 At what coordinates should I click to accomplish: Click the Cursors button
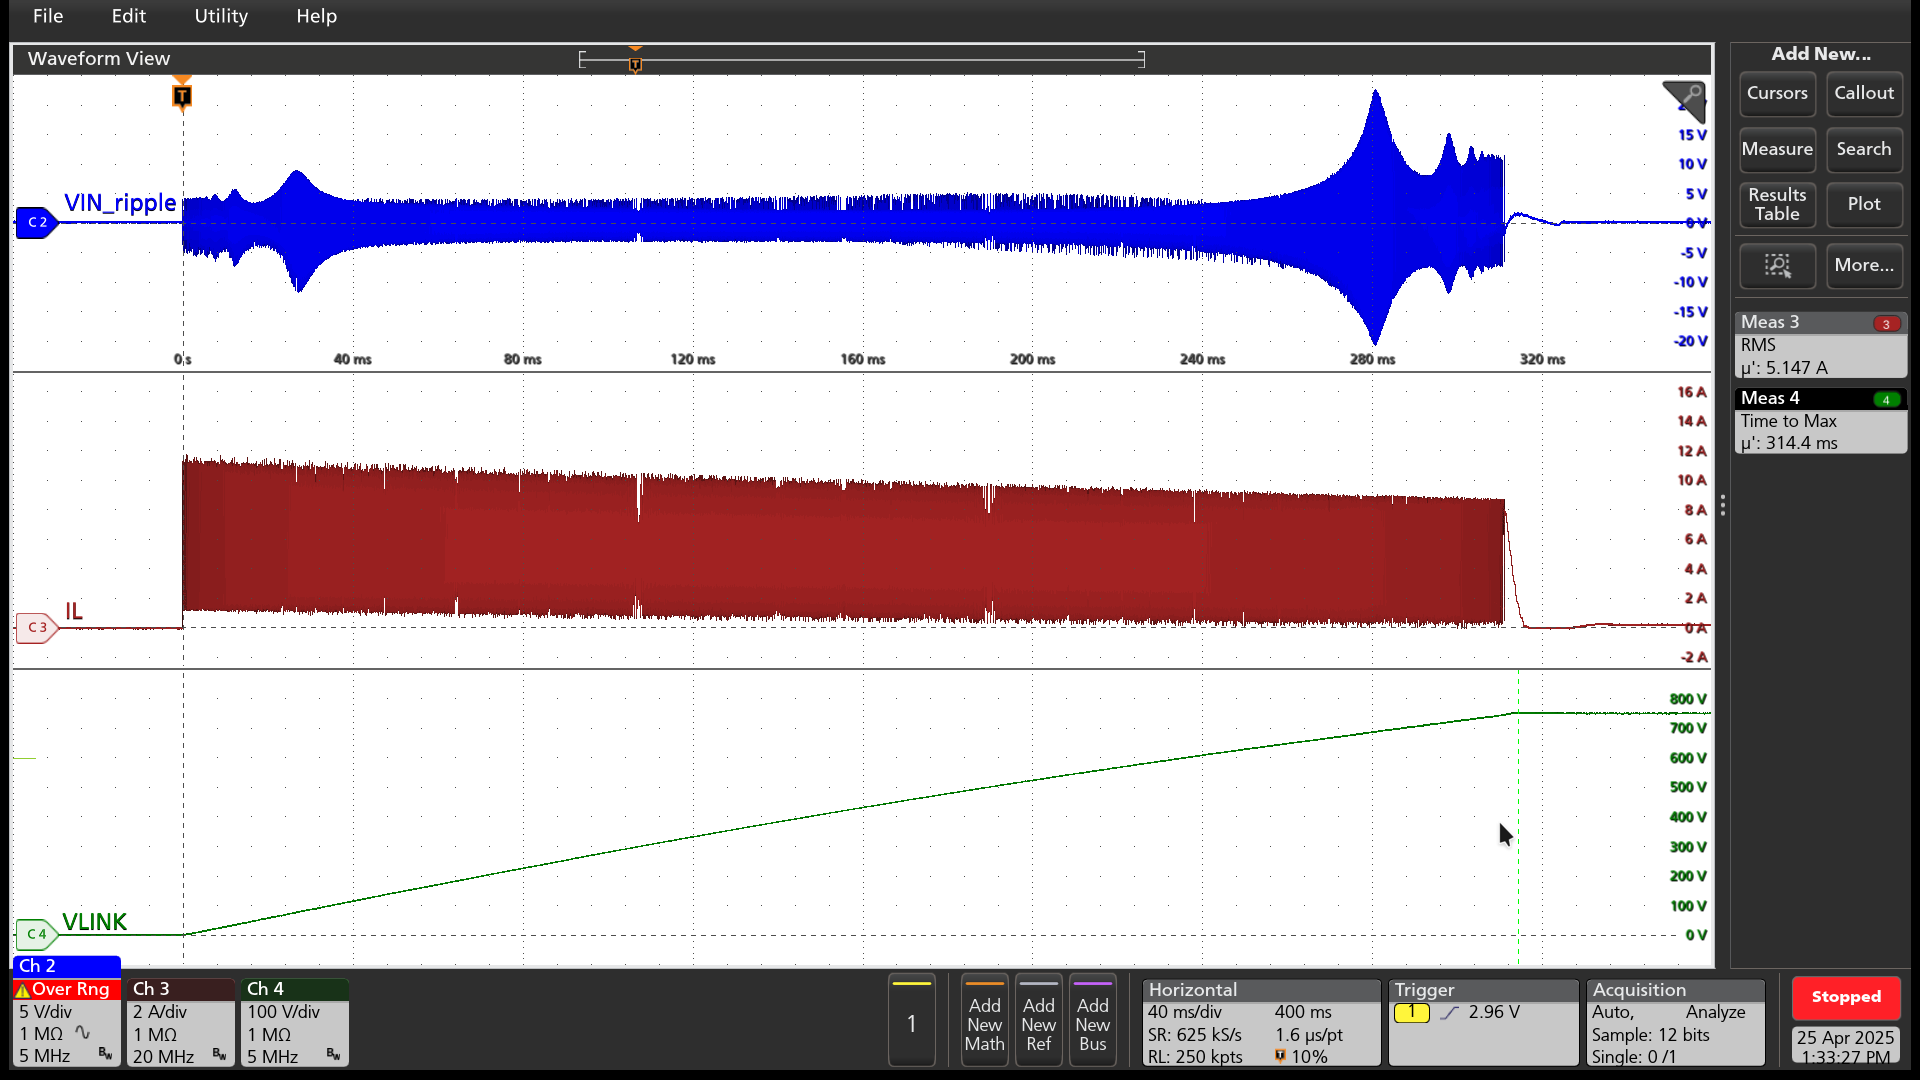click(1776, 93)
